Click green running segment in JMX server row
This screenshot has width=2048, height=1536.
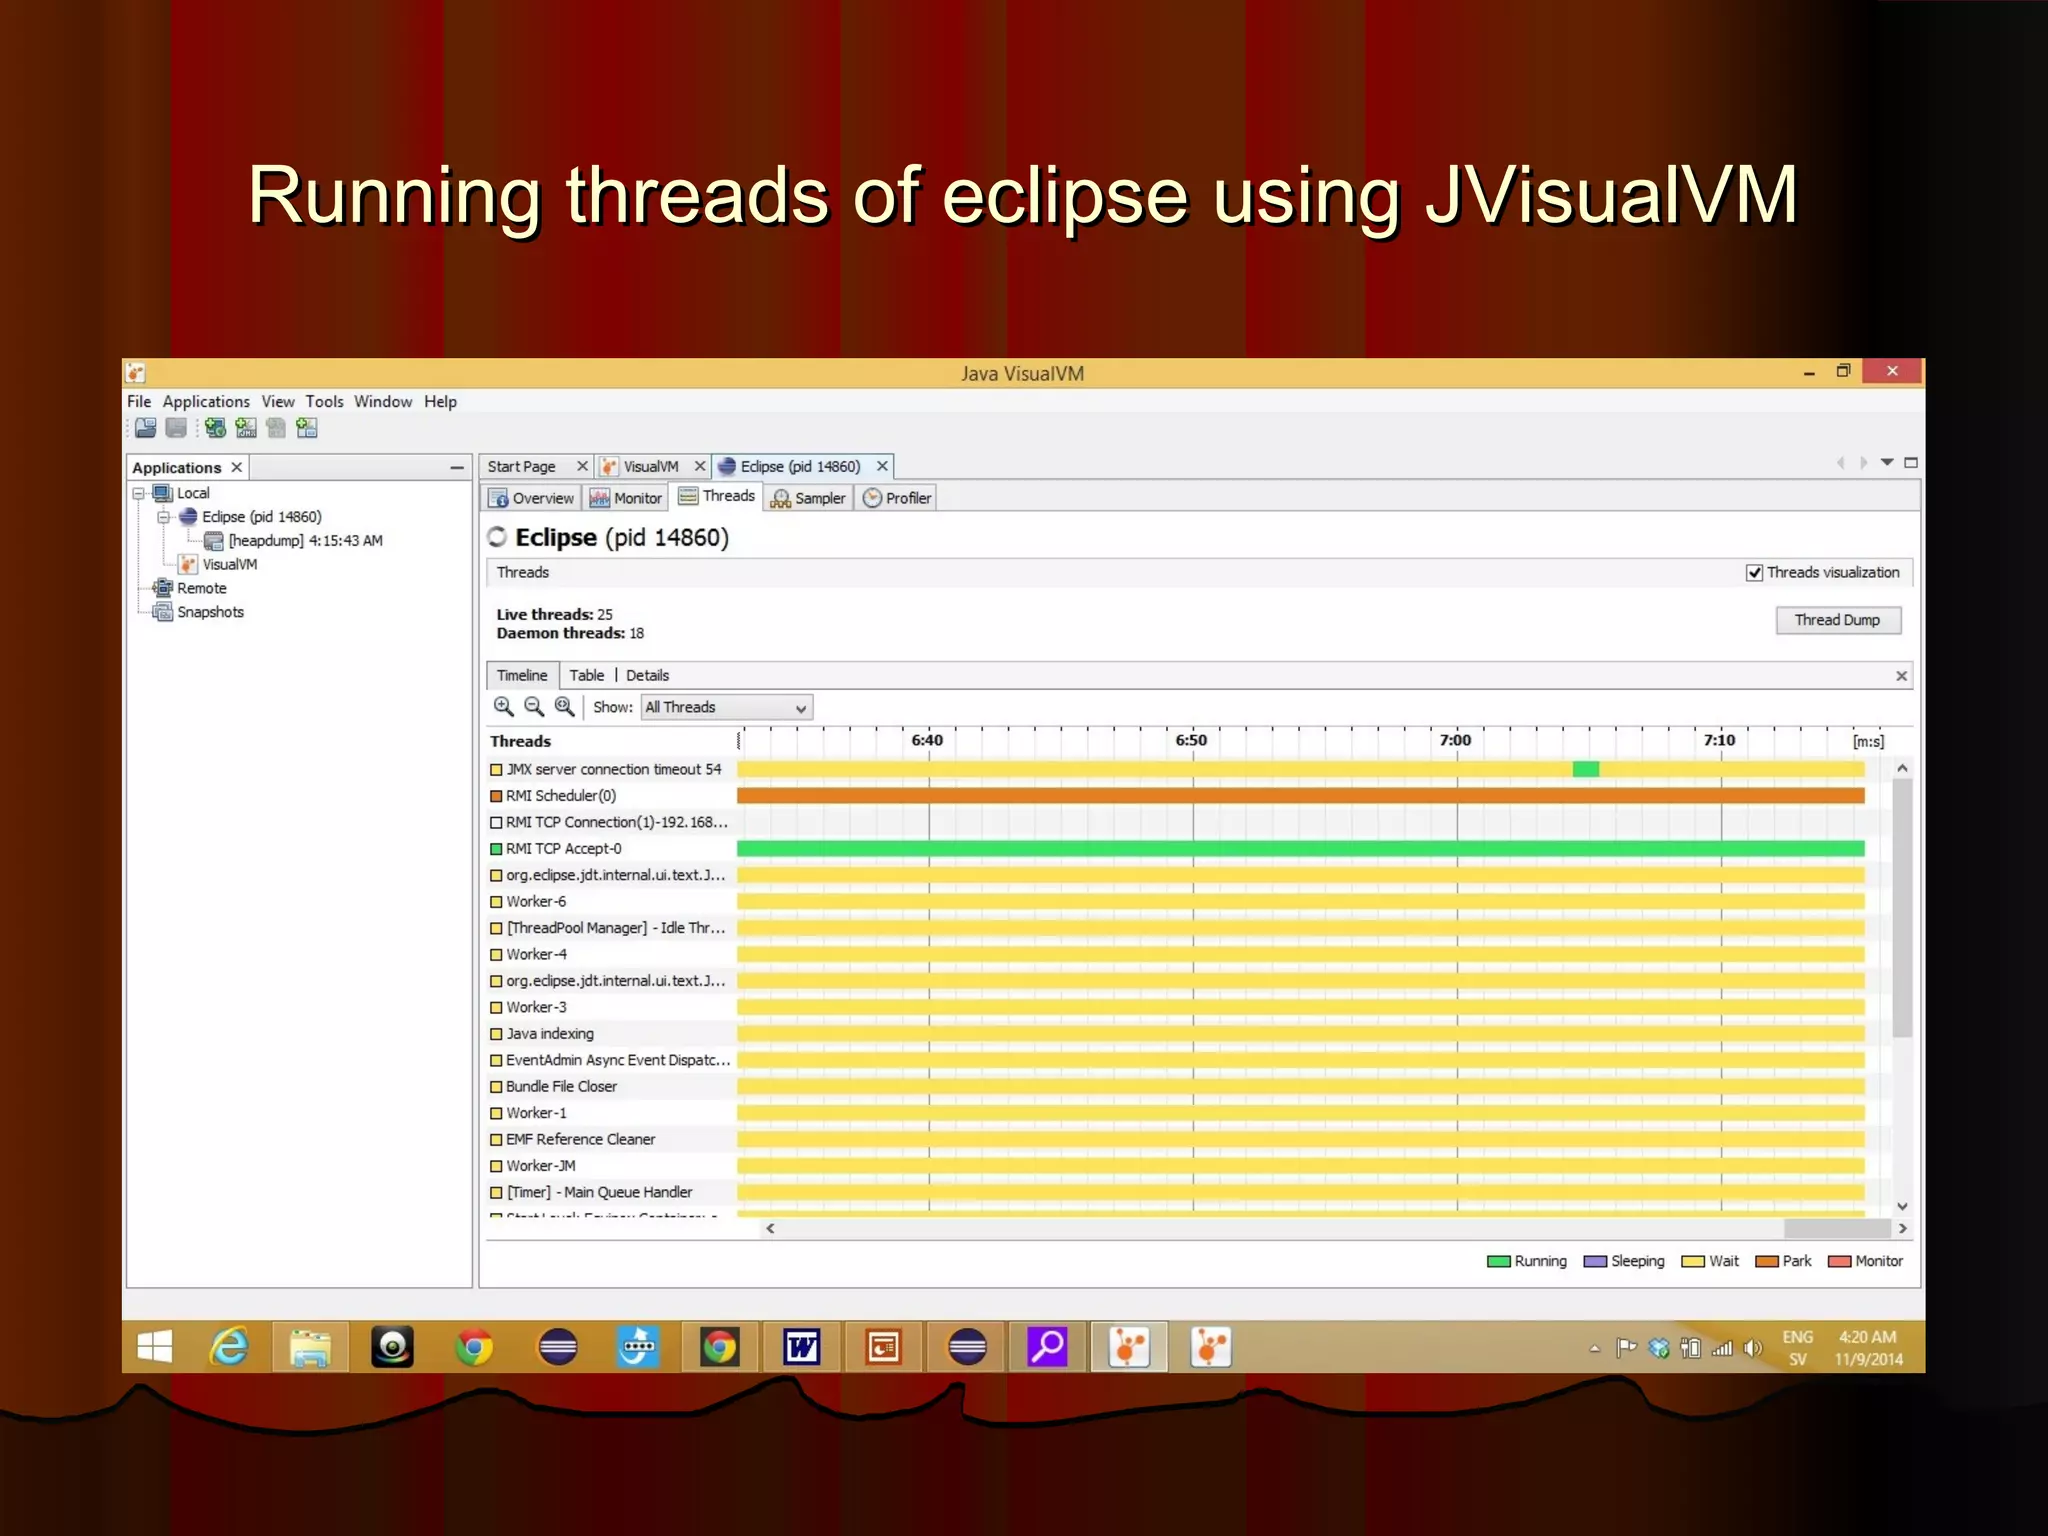1586,770
